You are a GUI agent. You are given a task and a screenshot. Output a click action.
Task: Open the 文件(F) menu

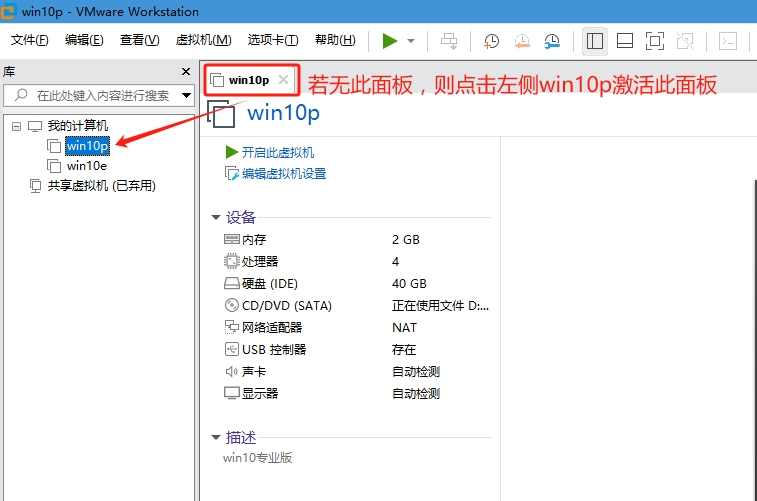point(29,40)
